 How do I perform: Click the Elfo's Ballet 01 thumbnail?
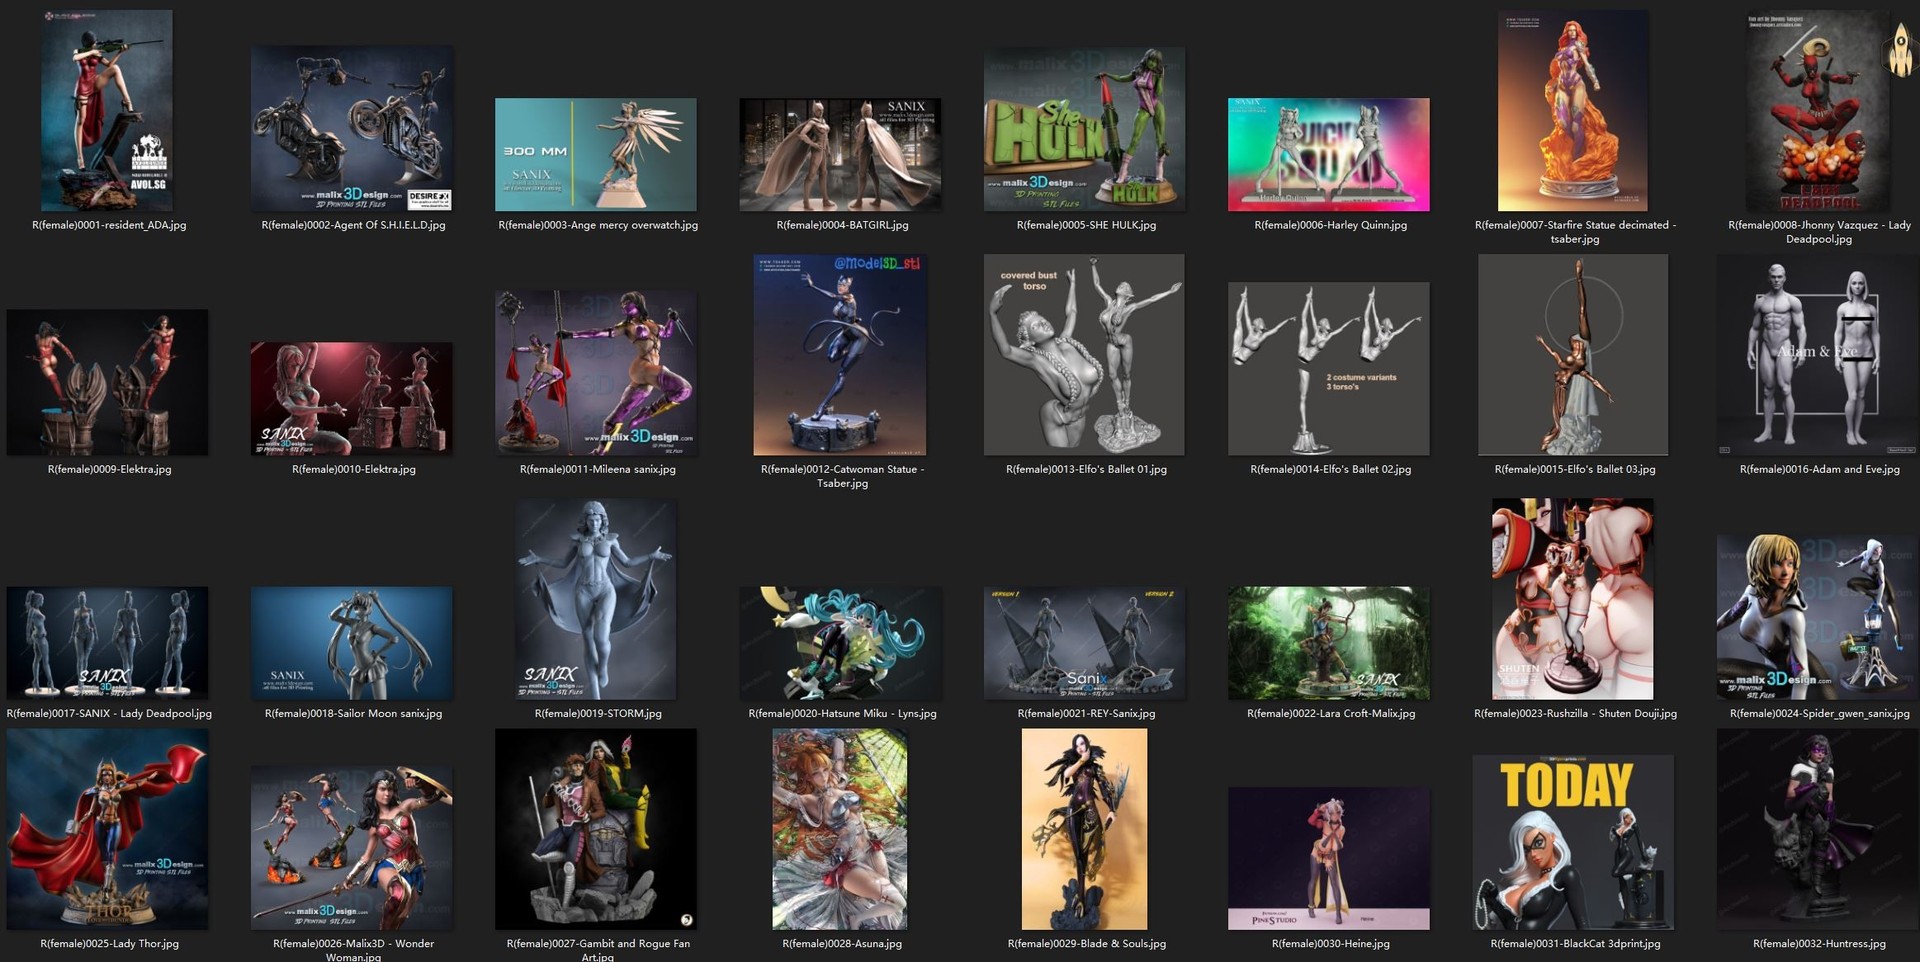click(x=1084, y=354)
